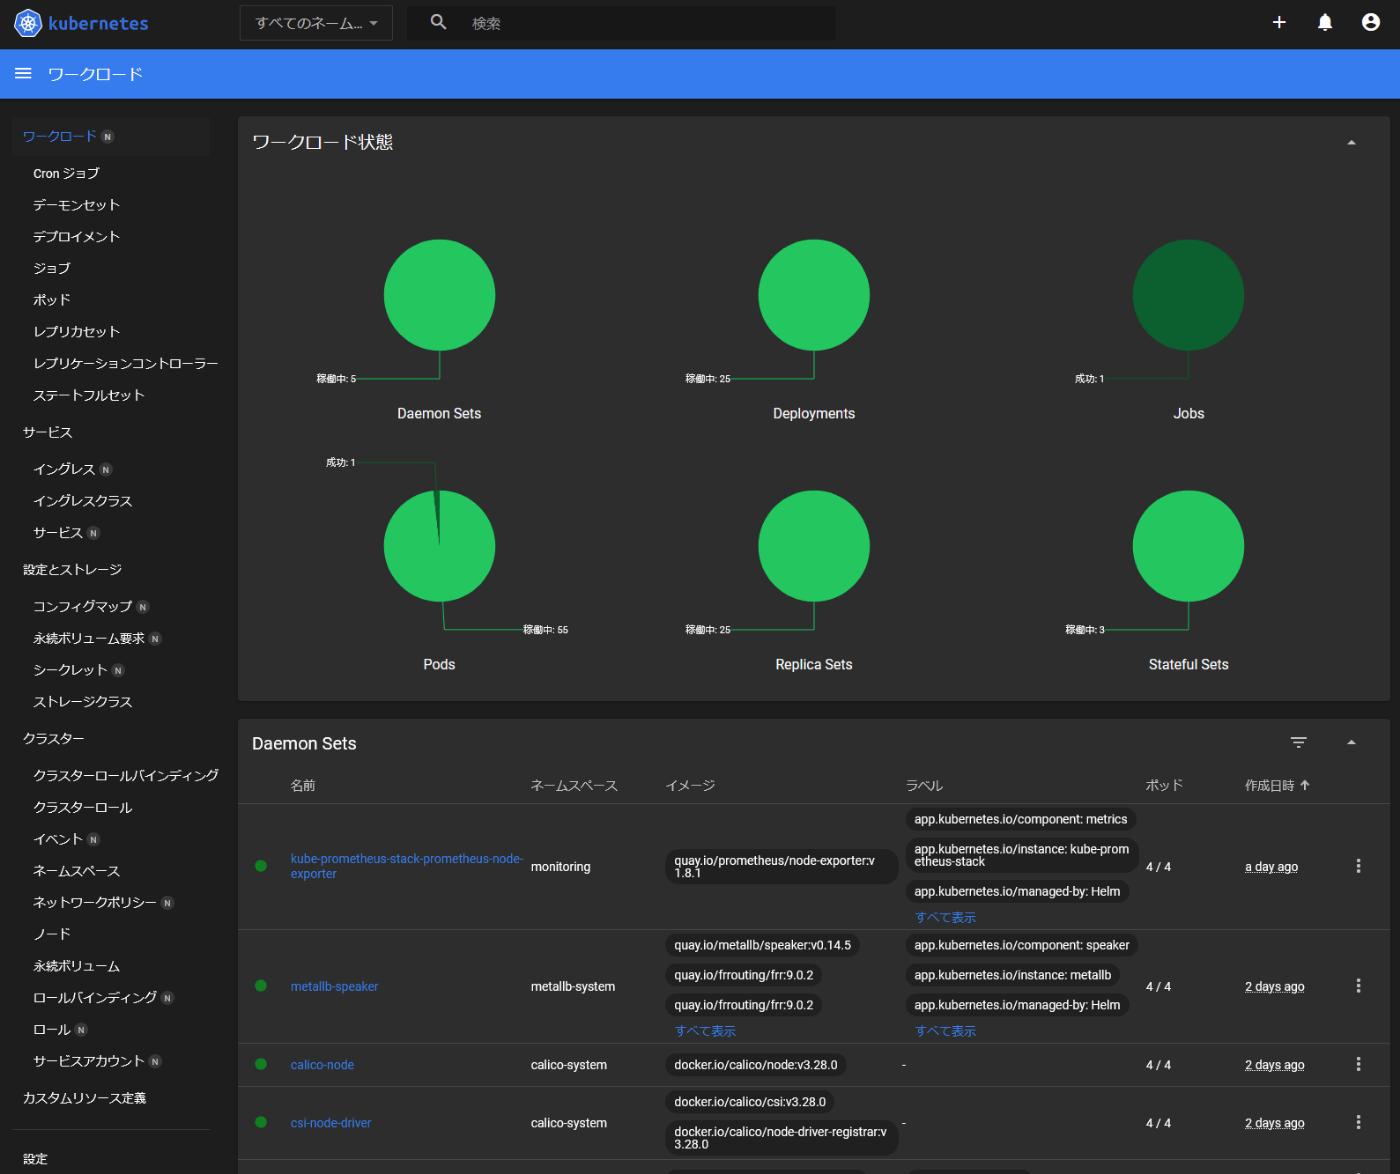Click the Jobs dark green pie chart
The height and width of the screenshot is (1174, 1400).
click(1188, 295)
